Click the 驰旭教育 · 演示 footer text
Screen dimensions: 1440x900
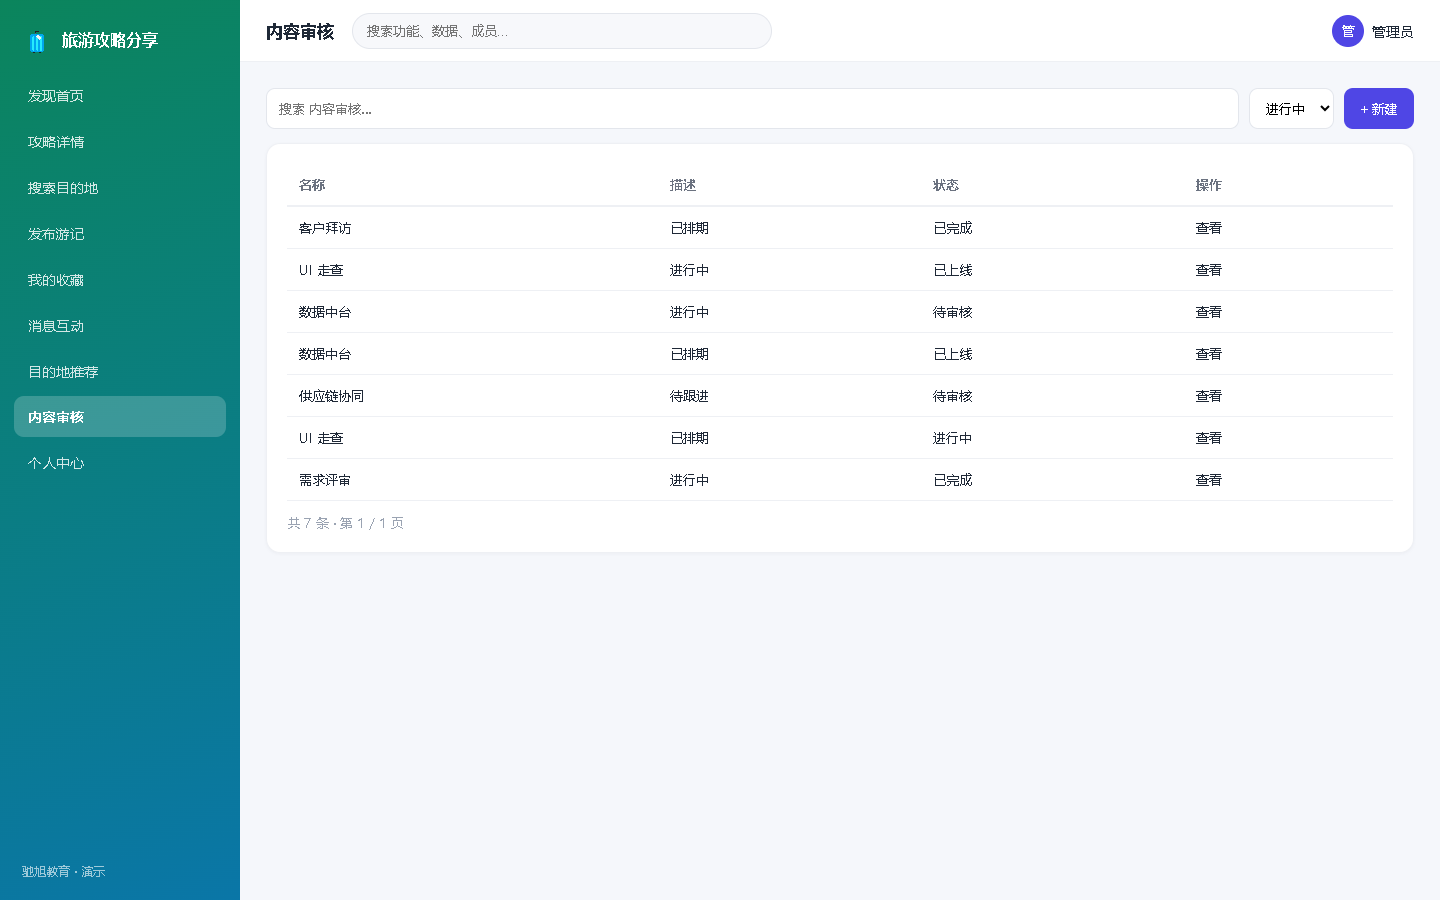[x=64, y=872]
